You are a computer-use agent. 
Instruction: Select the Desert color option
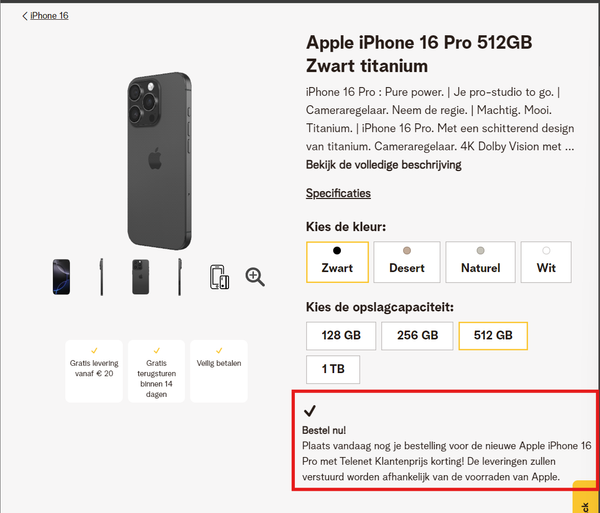[407, 261]
